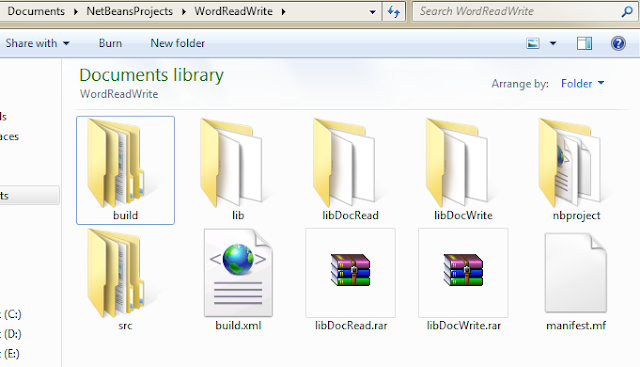
Task: Expand the arrow after WordReadWrite in breadcrumb
Action: pyautogui.click(x=283, y=12)
